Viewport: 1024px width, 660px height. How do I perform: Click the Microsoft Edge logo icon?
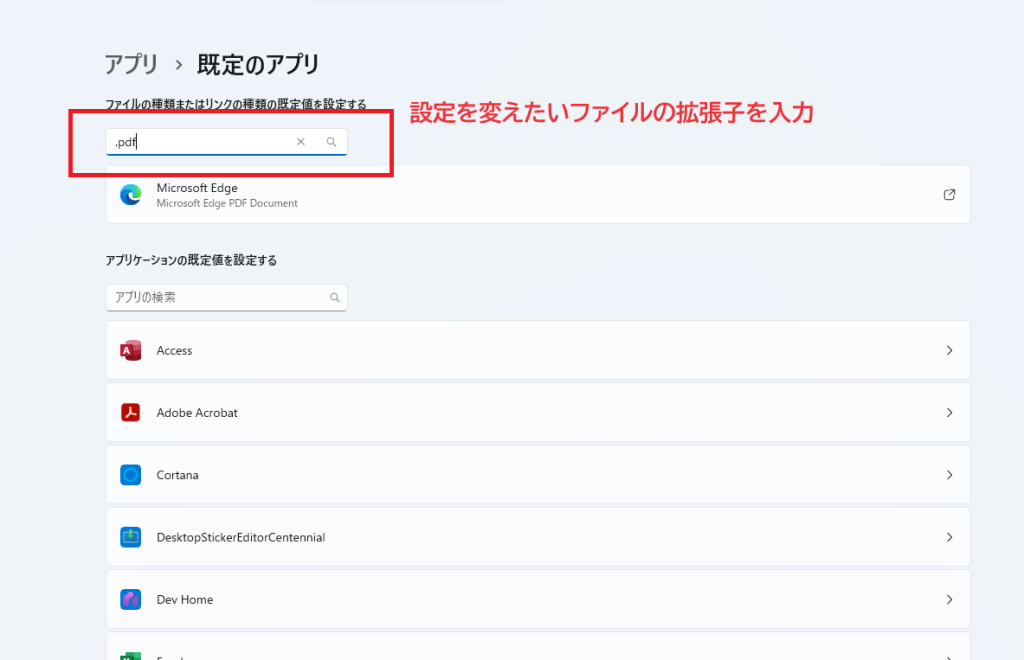[x=131, y=195]
